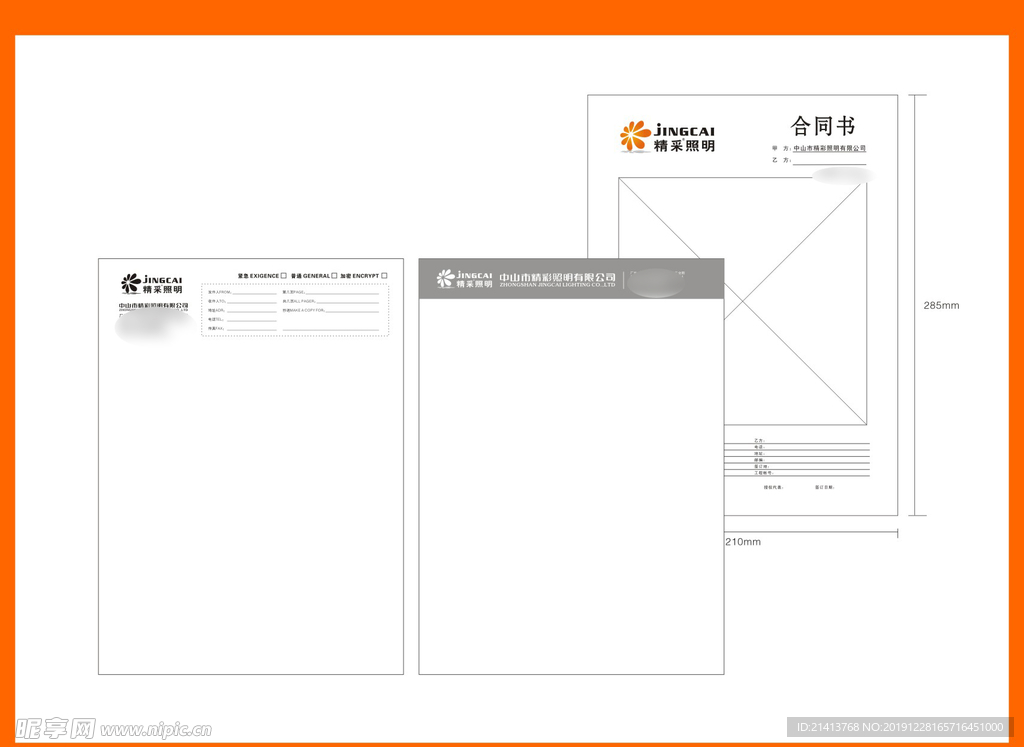Click the black JINGCAI flower logo on fax sheet
Viewport: 1024px width, 747px height.
(131, 284)
